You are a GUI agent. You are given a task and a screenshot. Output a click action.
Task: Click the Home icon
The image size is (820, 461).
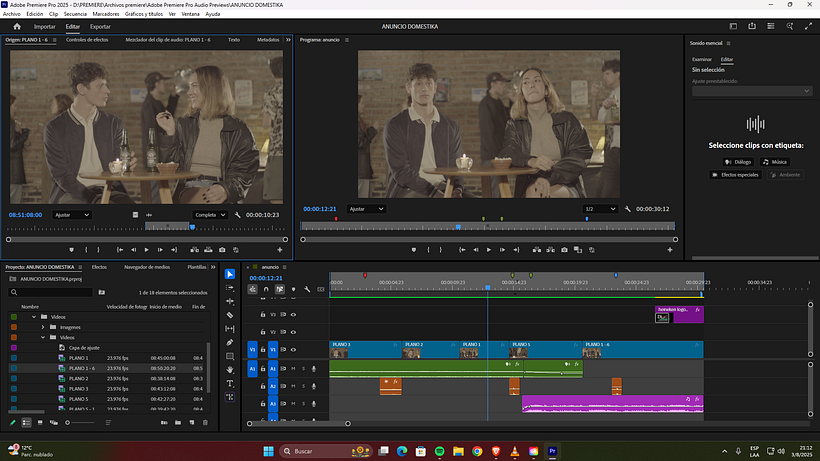tap(17, 26)
